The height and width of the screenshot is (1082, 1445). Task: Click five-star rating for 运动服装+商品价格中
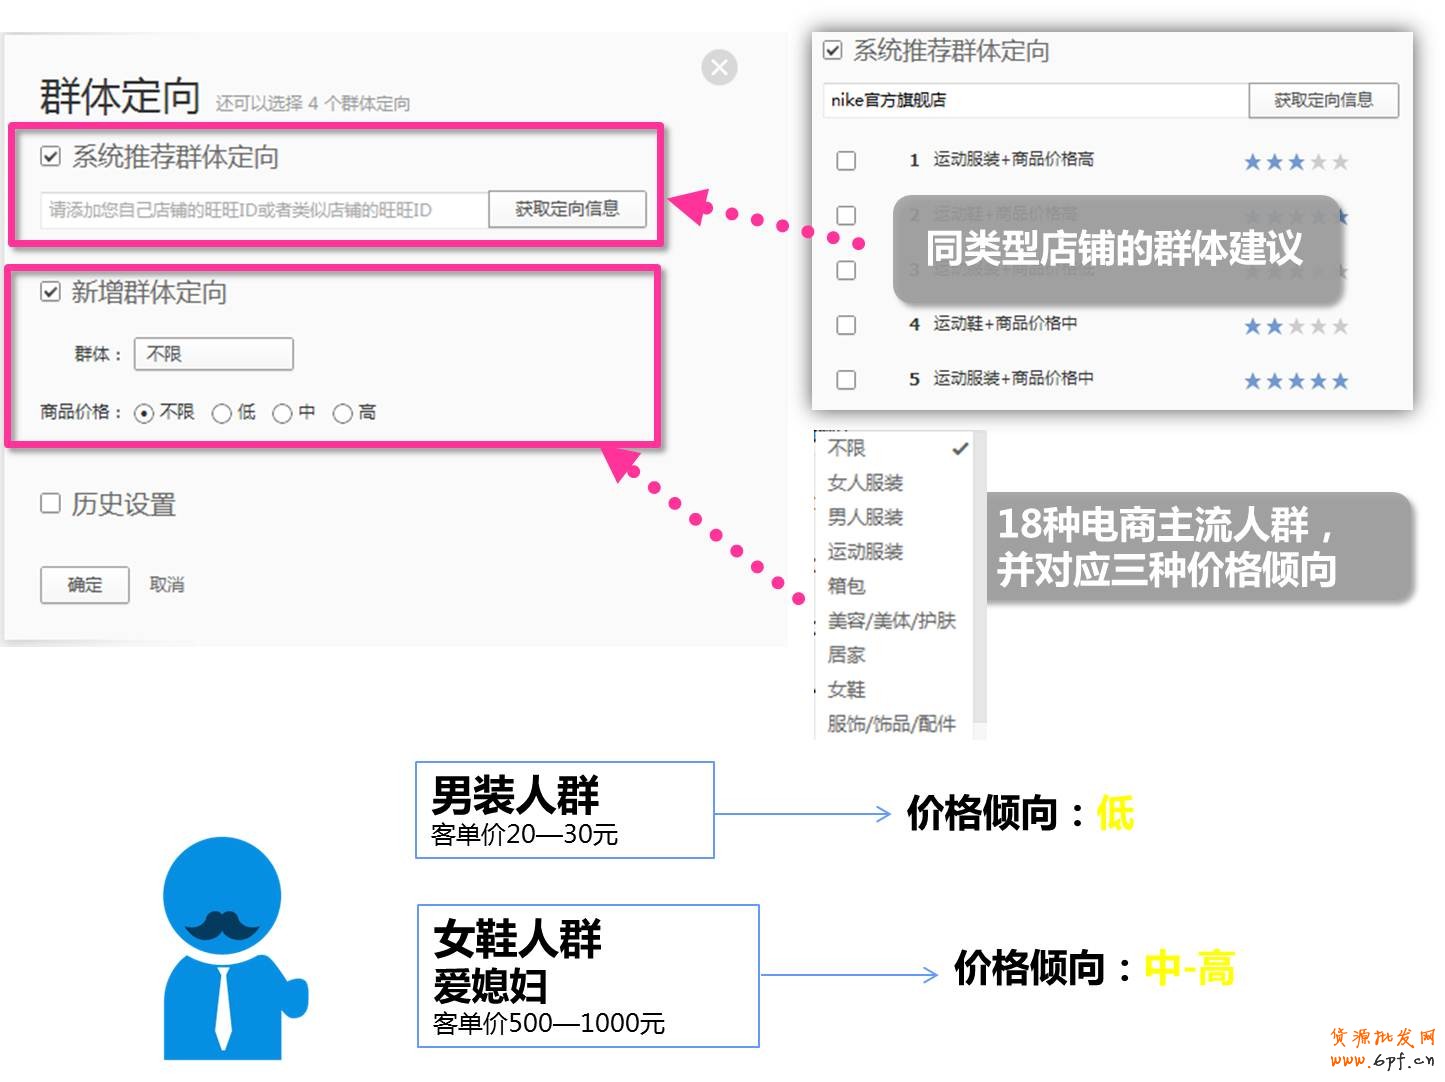point(1295,381)
